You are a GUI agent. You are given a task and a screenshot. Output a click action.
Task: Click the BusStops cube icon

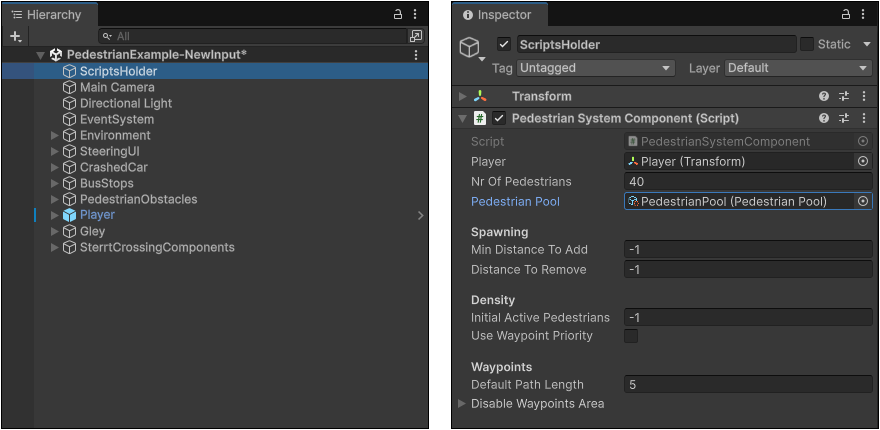[69, 184]
